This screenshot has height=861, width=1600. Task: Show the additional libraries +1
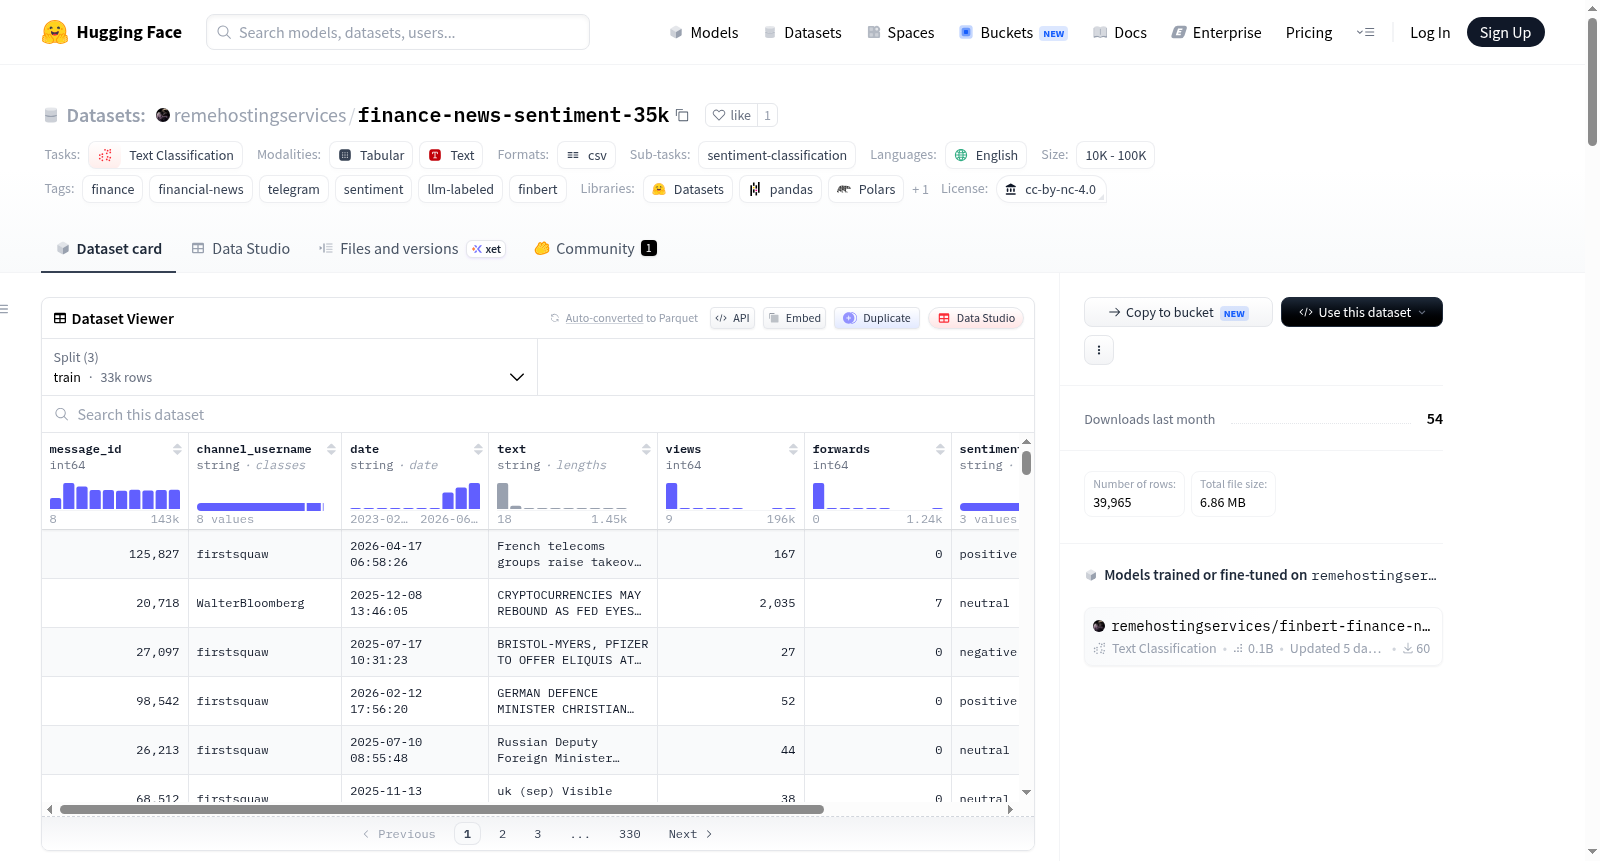[x=920, y=189]
